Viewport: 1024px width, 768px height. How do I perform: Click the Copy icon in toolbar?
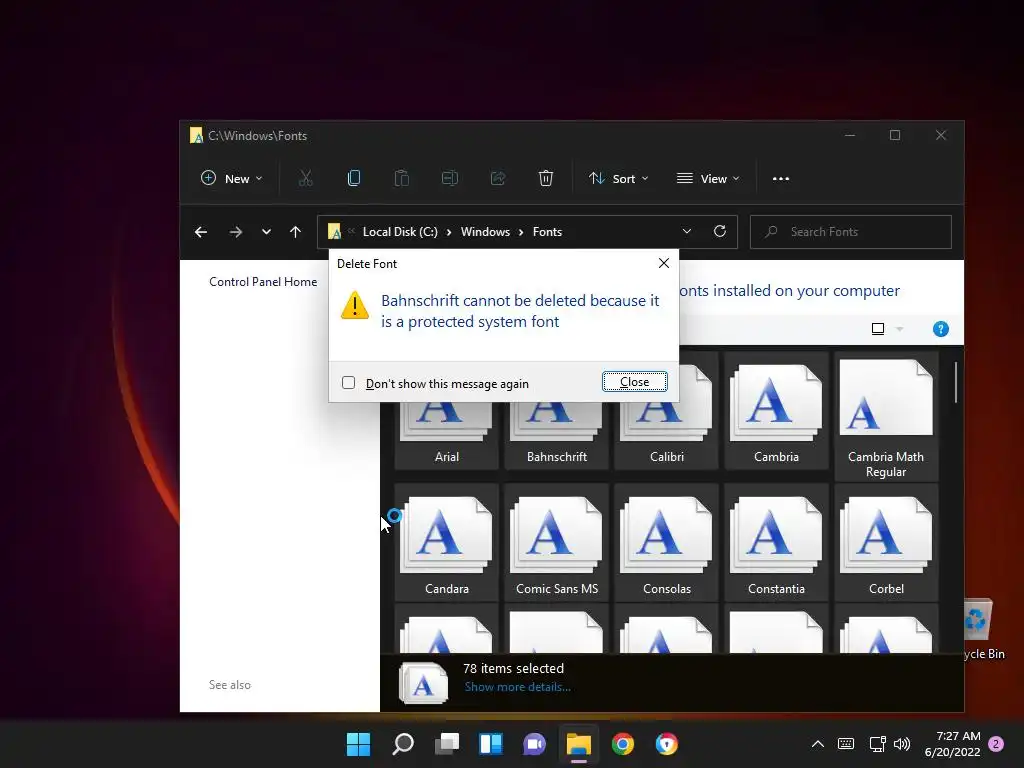(x=354, y=178)
